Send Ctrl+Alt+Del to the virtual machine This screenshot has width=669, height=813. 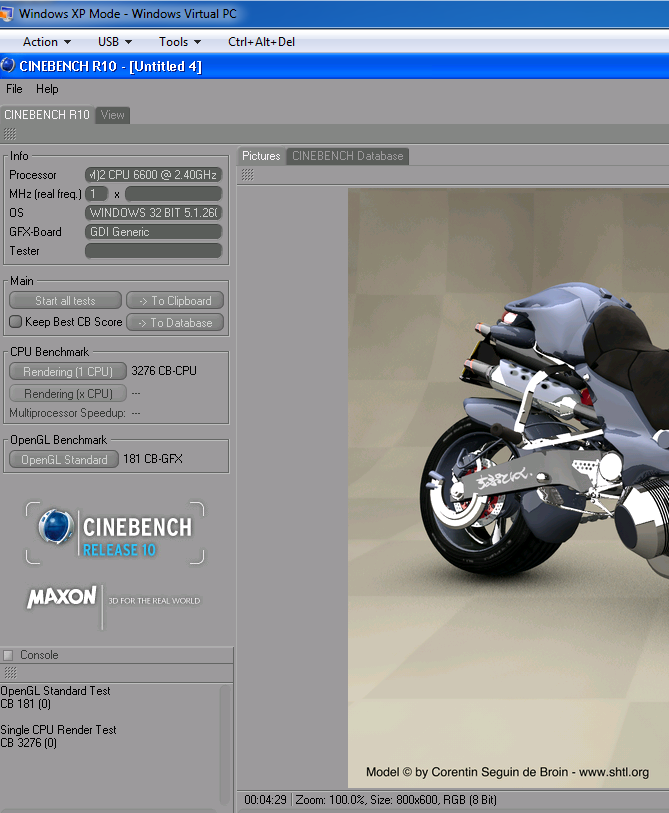tap(261, 42)
